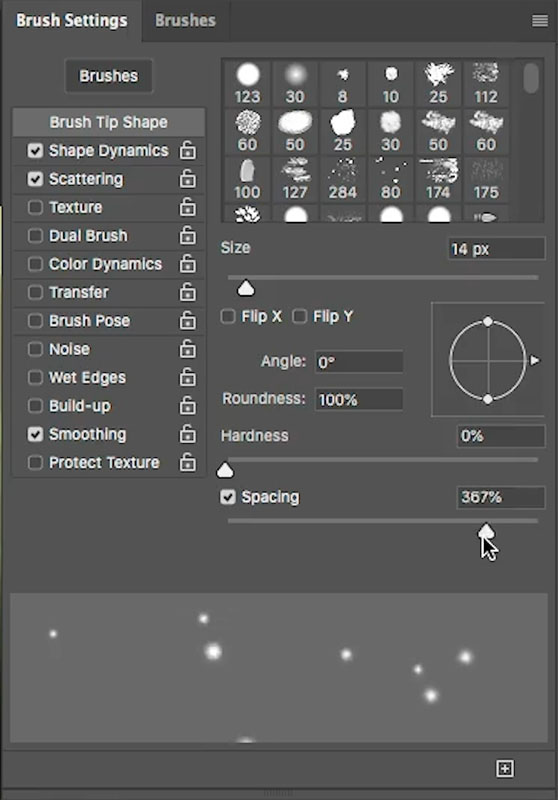This screenshot has width=558, height=800.
Task: Switch to the Brushes tab
Action: tap(185, 20)
